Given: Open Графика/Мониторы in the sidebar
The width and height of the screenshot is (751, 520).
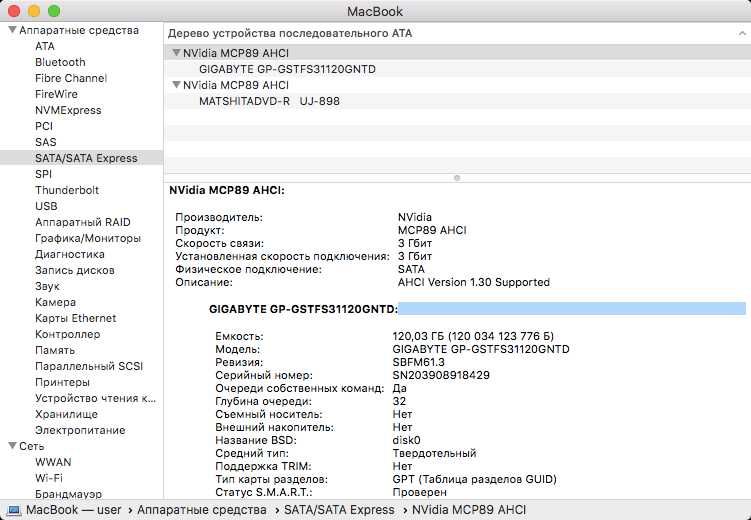Looking at the screenshot, I should 88,238.
